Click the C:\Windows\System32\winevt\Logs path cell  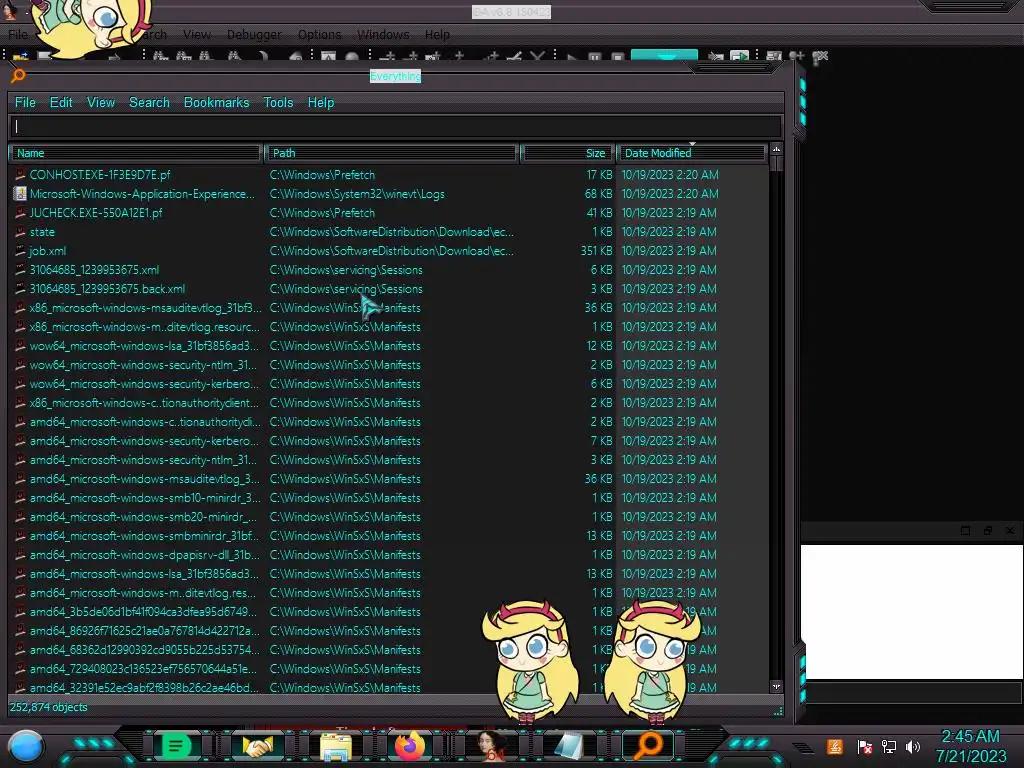click(x=357, y=194)
